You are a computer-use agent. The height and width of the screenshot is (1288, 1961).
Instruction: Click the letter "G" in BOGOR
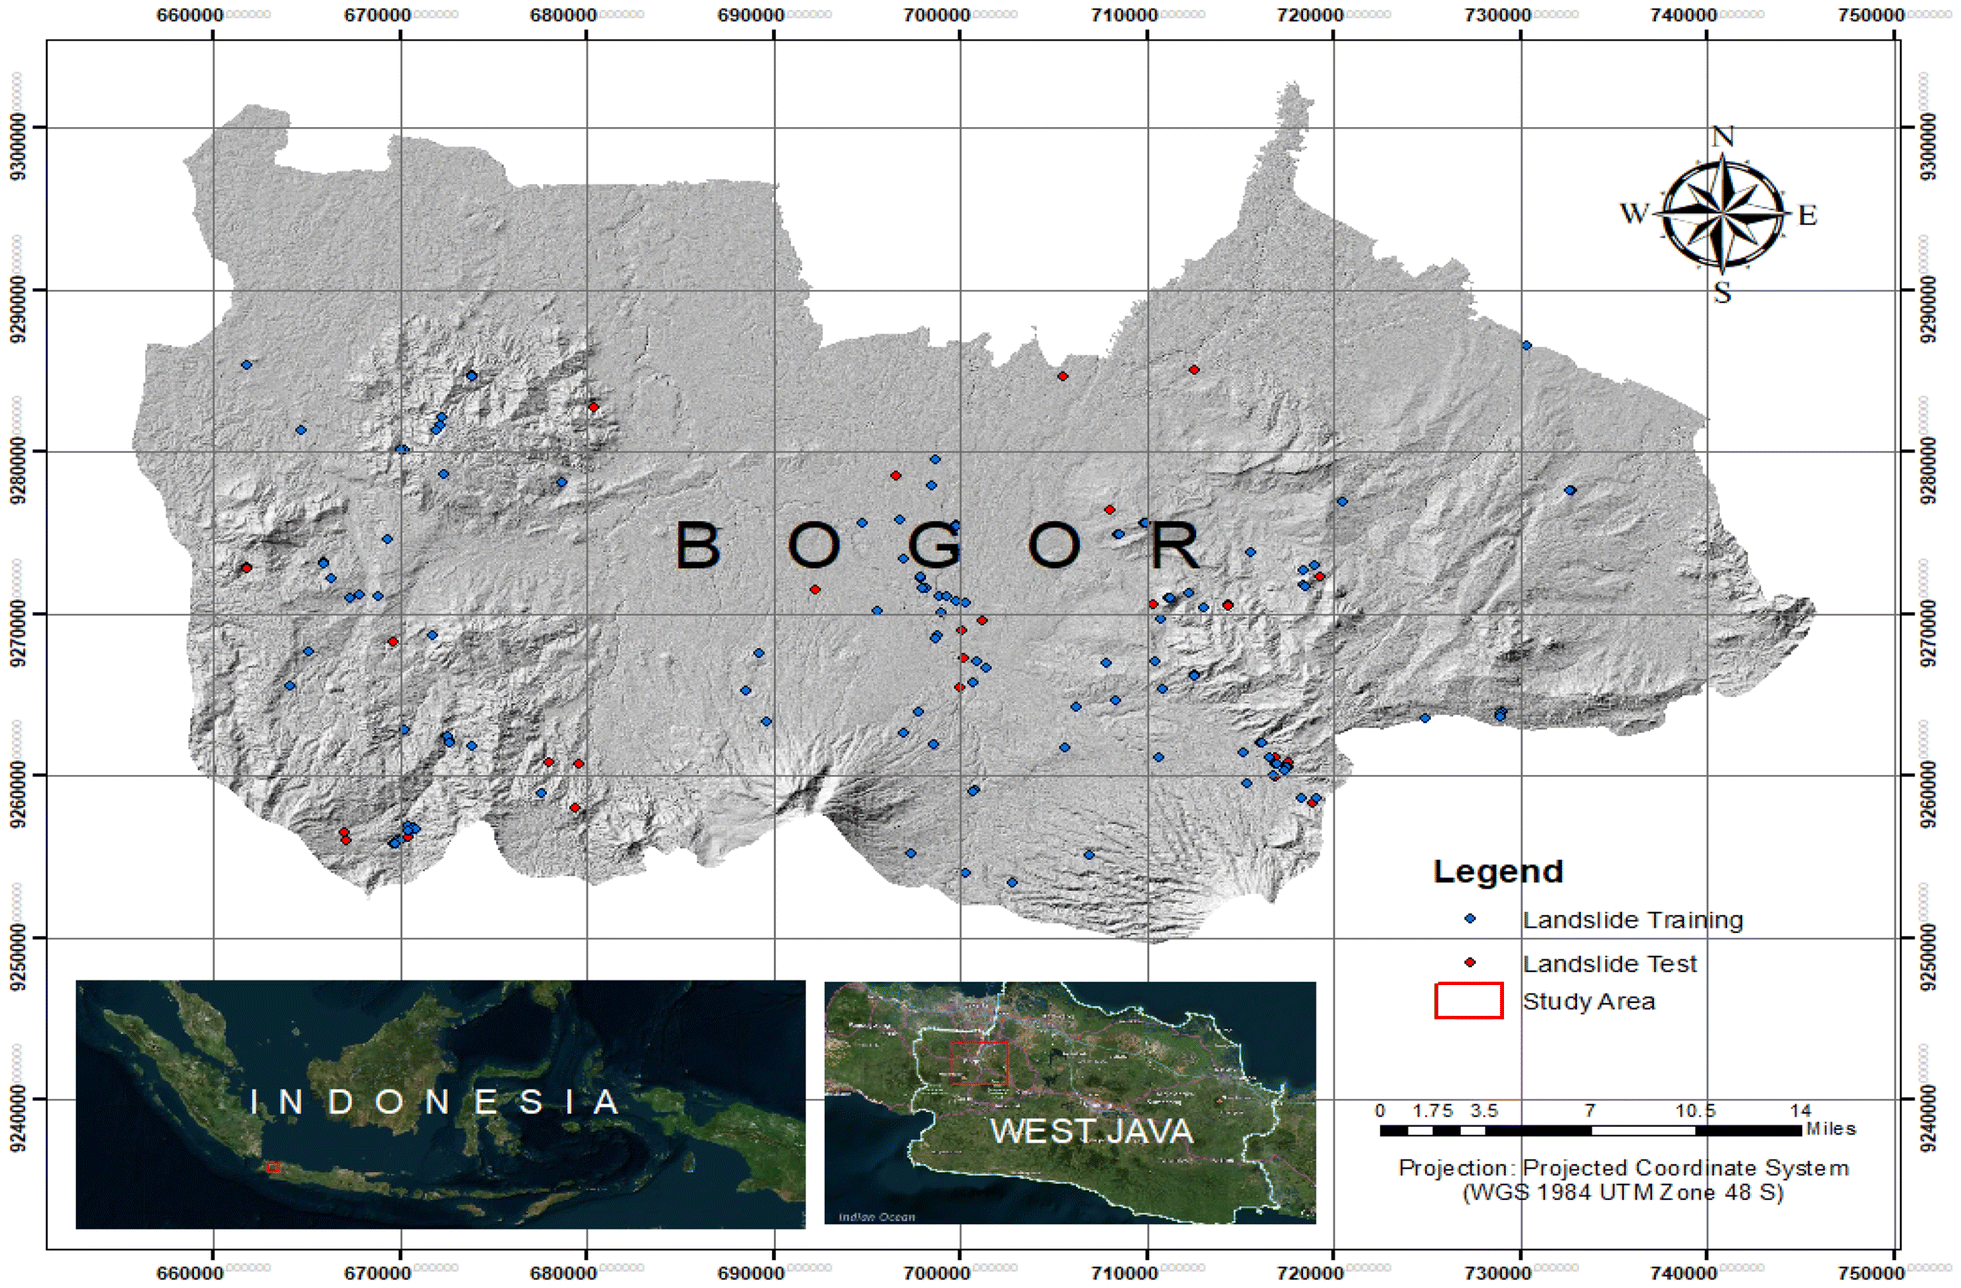935,545
